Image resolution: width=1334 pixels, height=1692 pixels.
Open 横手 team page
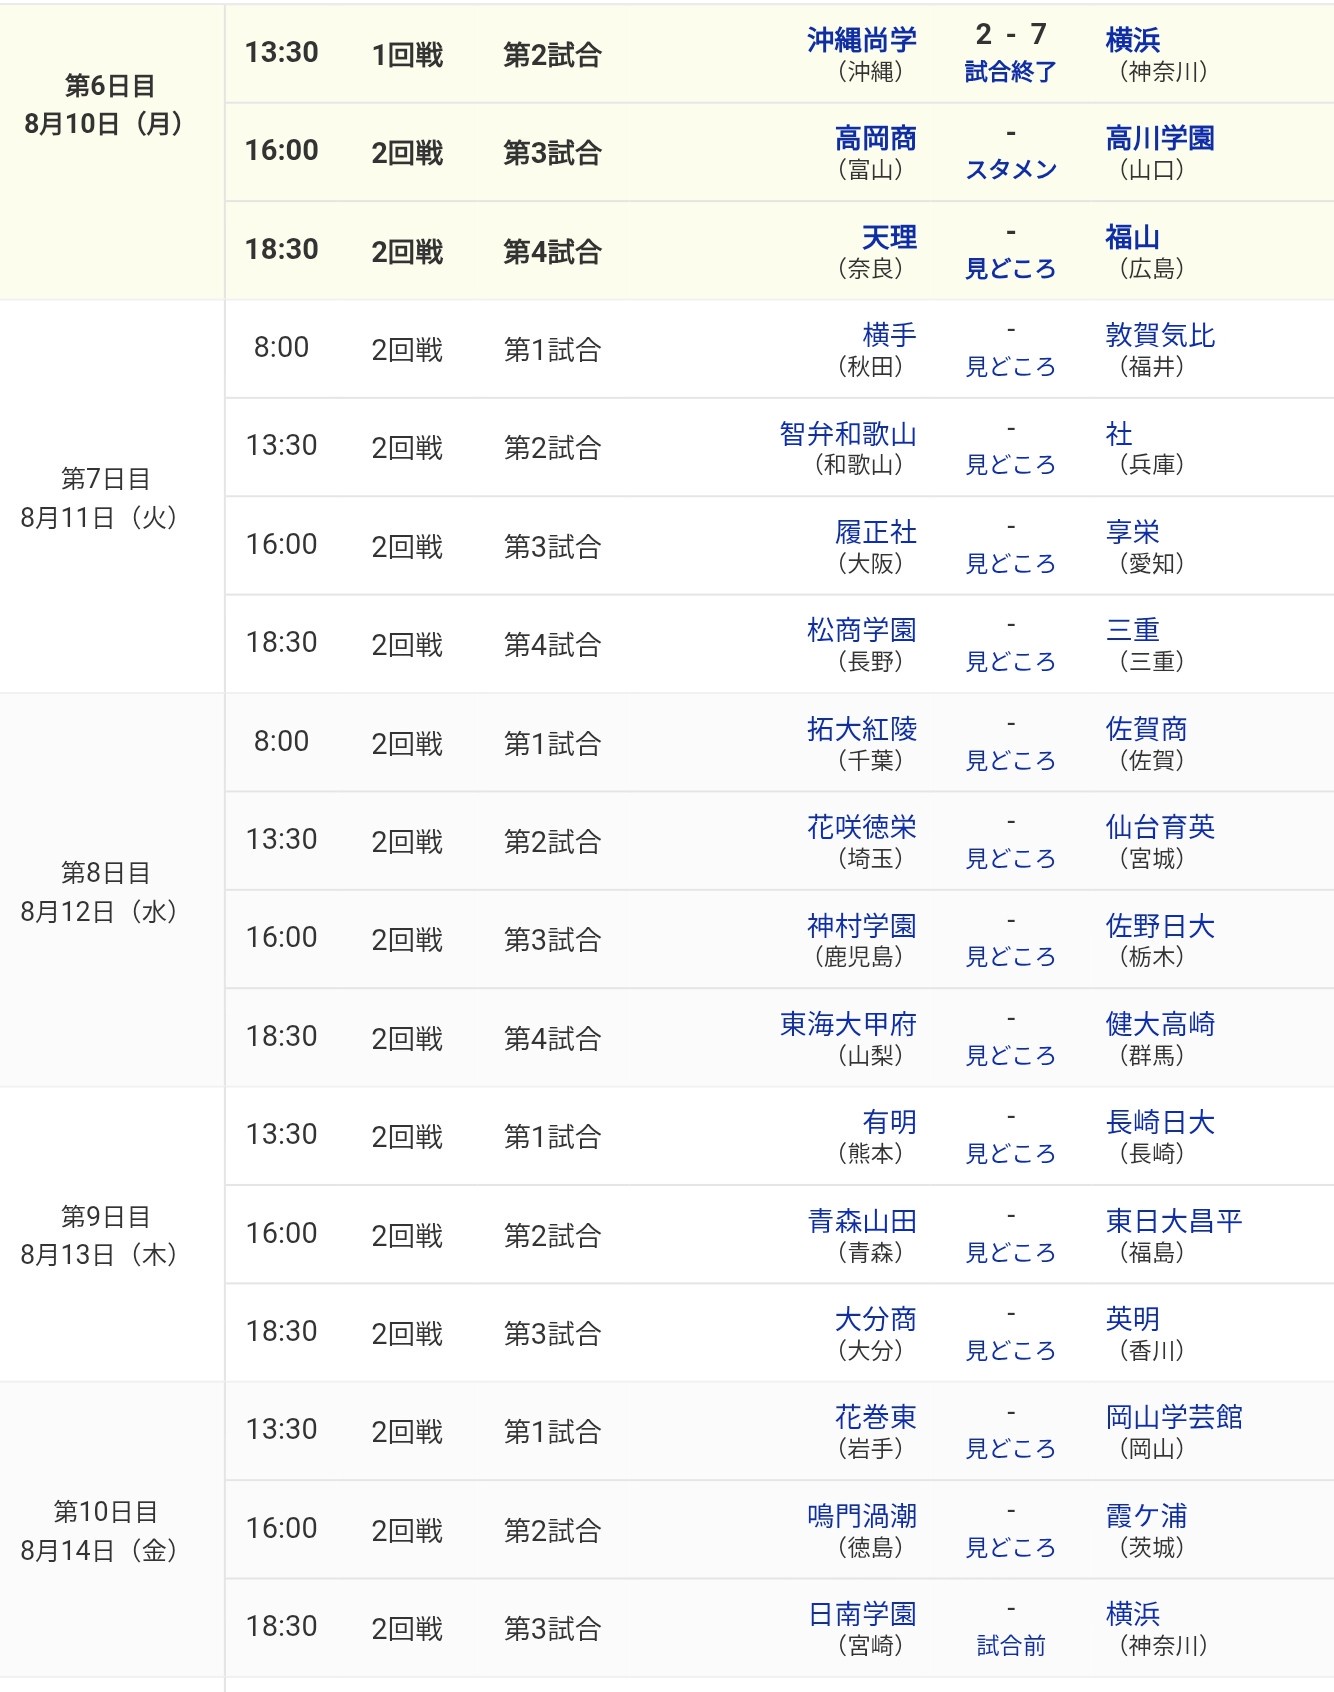coord(889,335)
